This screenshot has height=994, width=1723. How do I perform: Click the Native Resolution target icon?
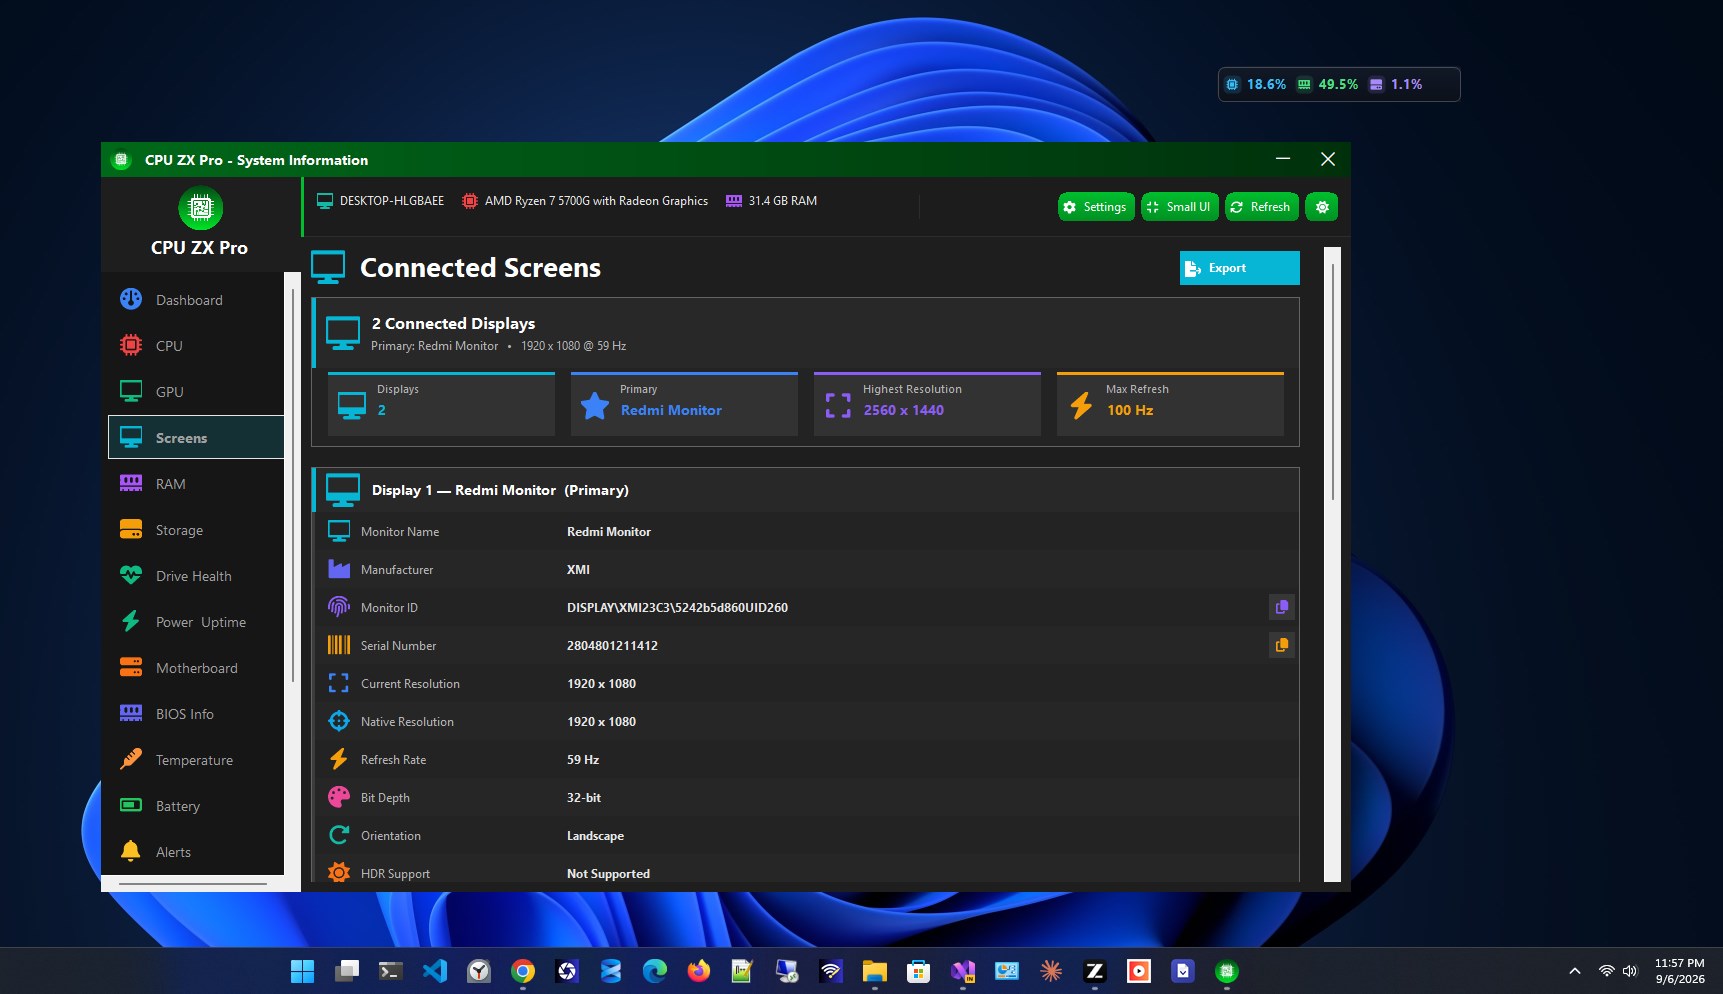tap(339, 721)
